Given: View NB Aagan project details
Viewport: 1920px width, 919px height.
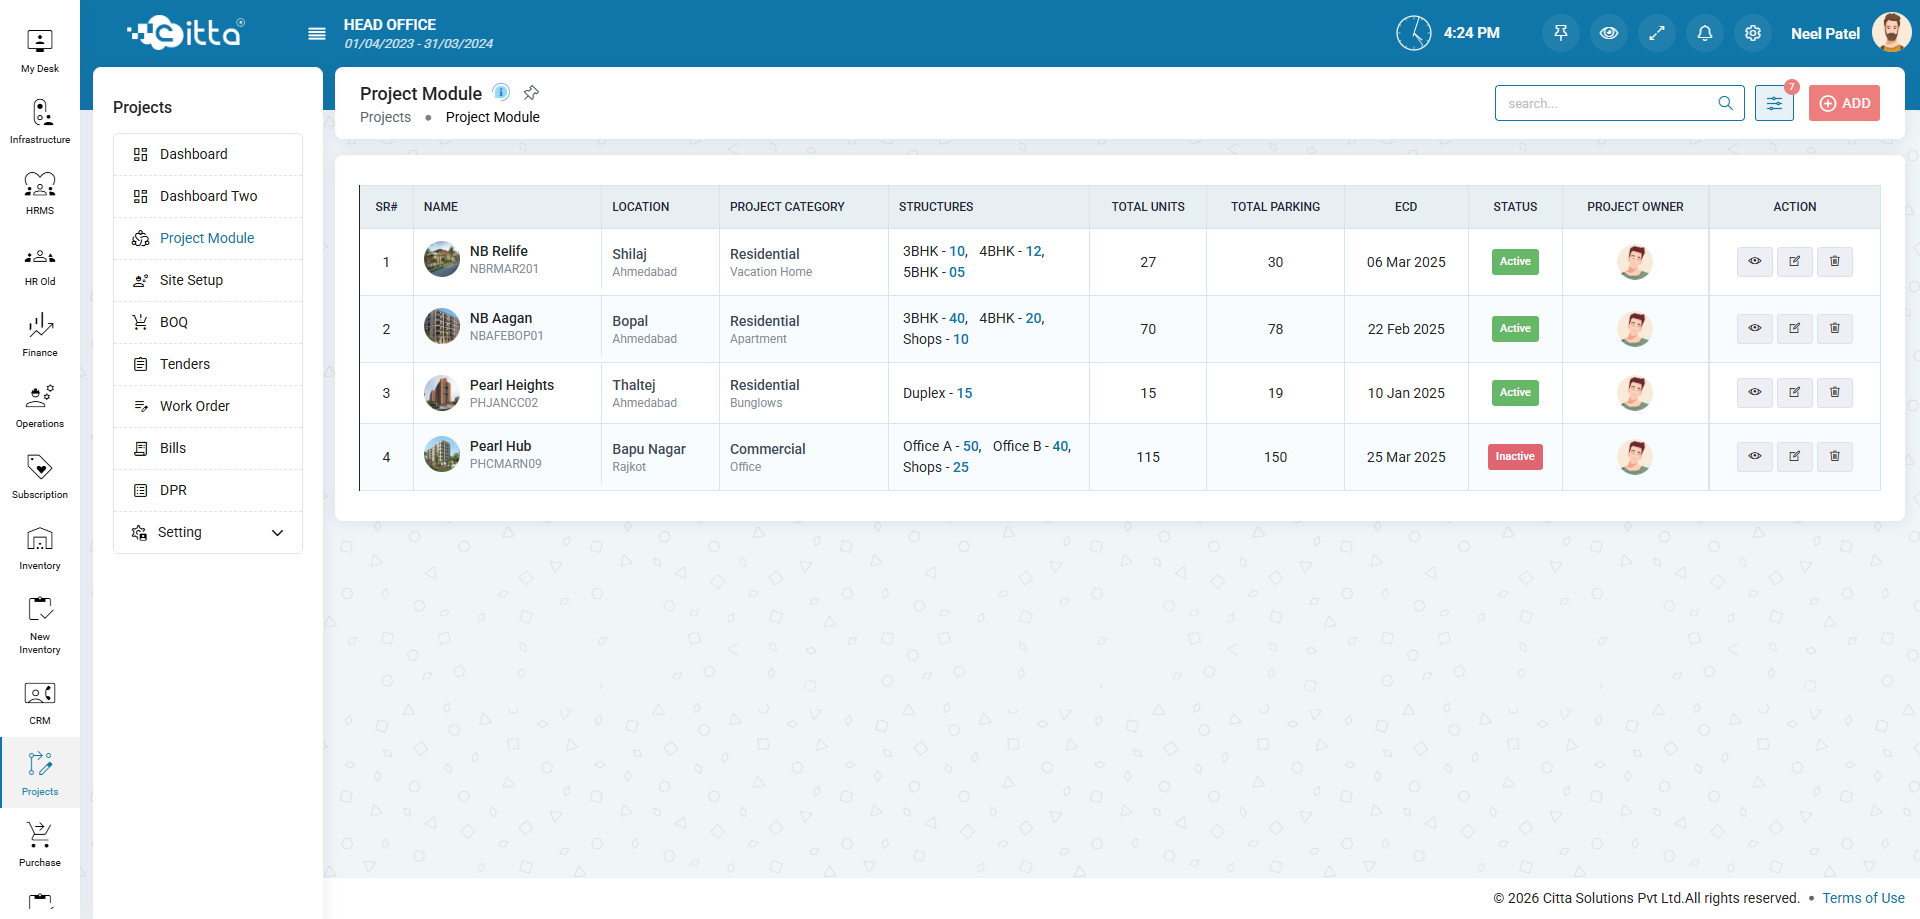Looking at the screenshot, I should click(x=1754, y=329).
